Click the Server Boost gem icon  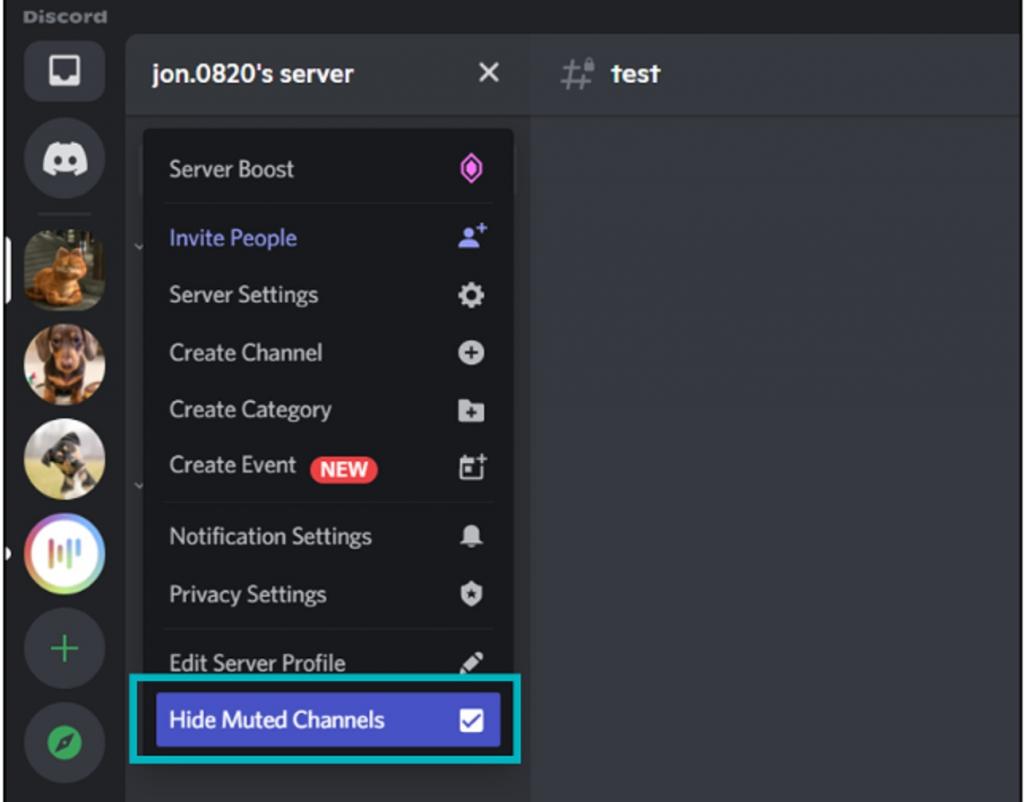pos(471,168)
